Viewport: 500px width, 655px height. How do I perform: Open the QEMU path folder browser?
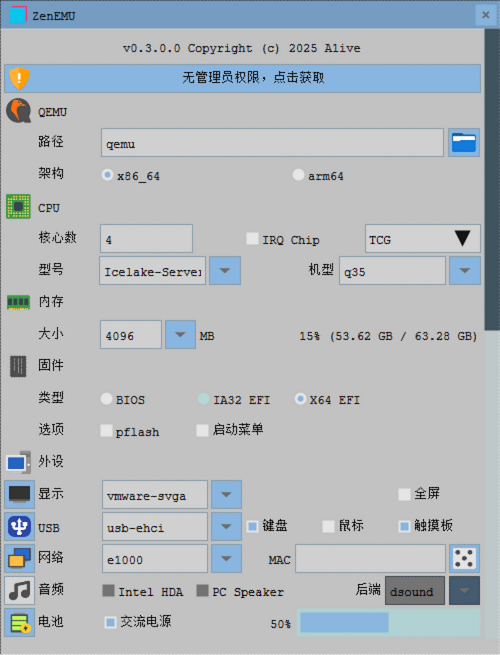point(464,143)
